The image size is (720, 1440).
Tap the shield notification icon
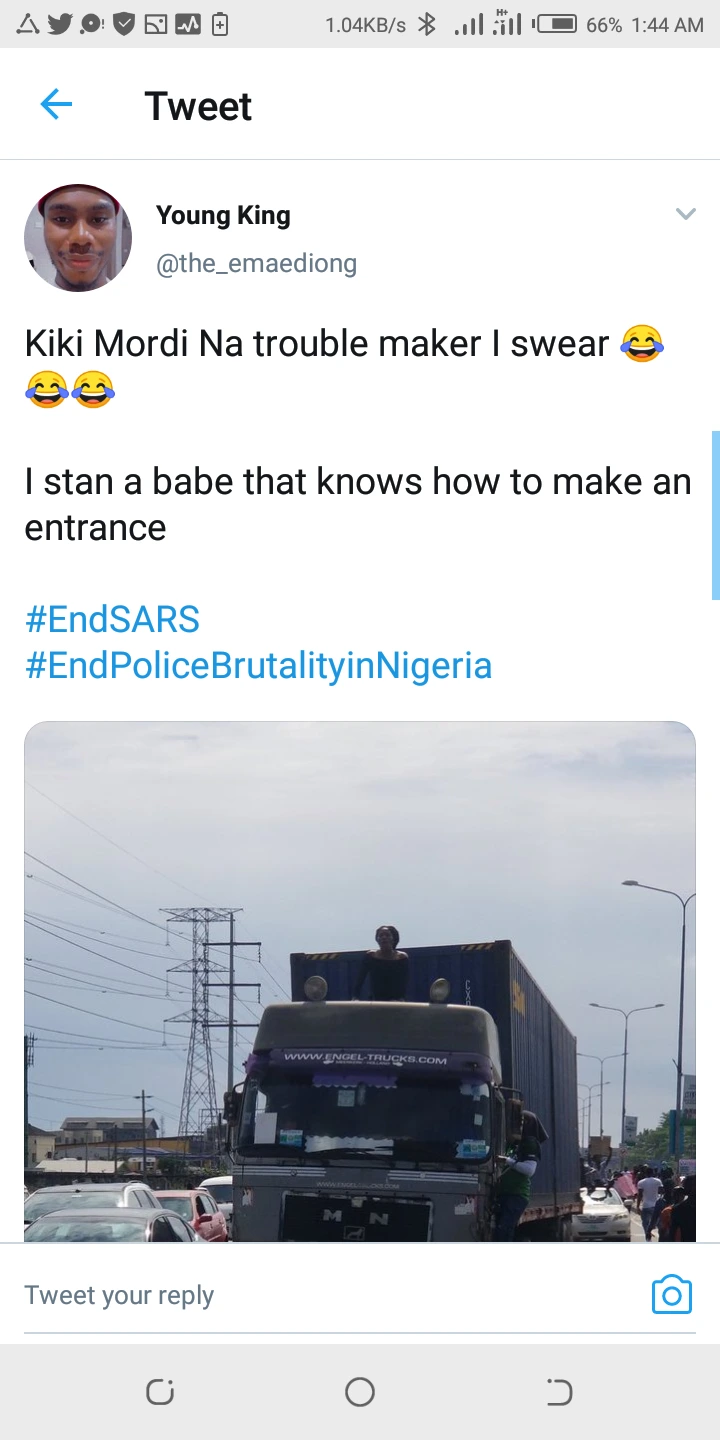124,24
